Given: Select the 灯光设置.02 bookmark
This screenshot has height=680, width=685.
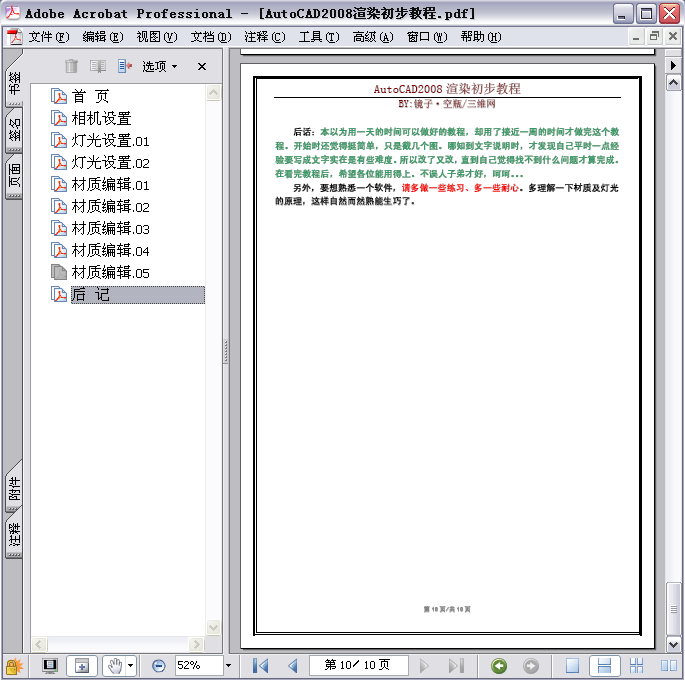Looking at the screenshot, I should [x=111, y=162].
